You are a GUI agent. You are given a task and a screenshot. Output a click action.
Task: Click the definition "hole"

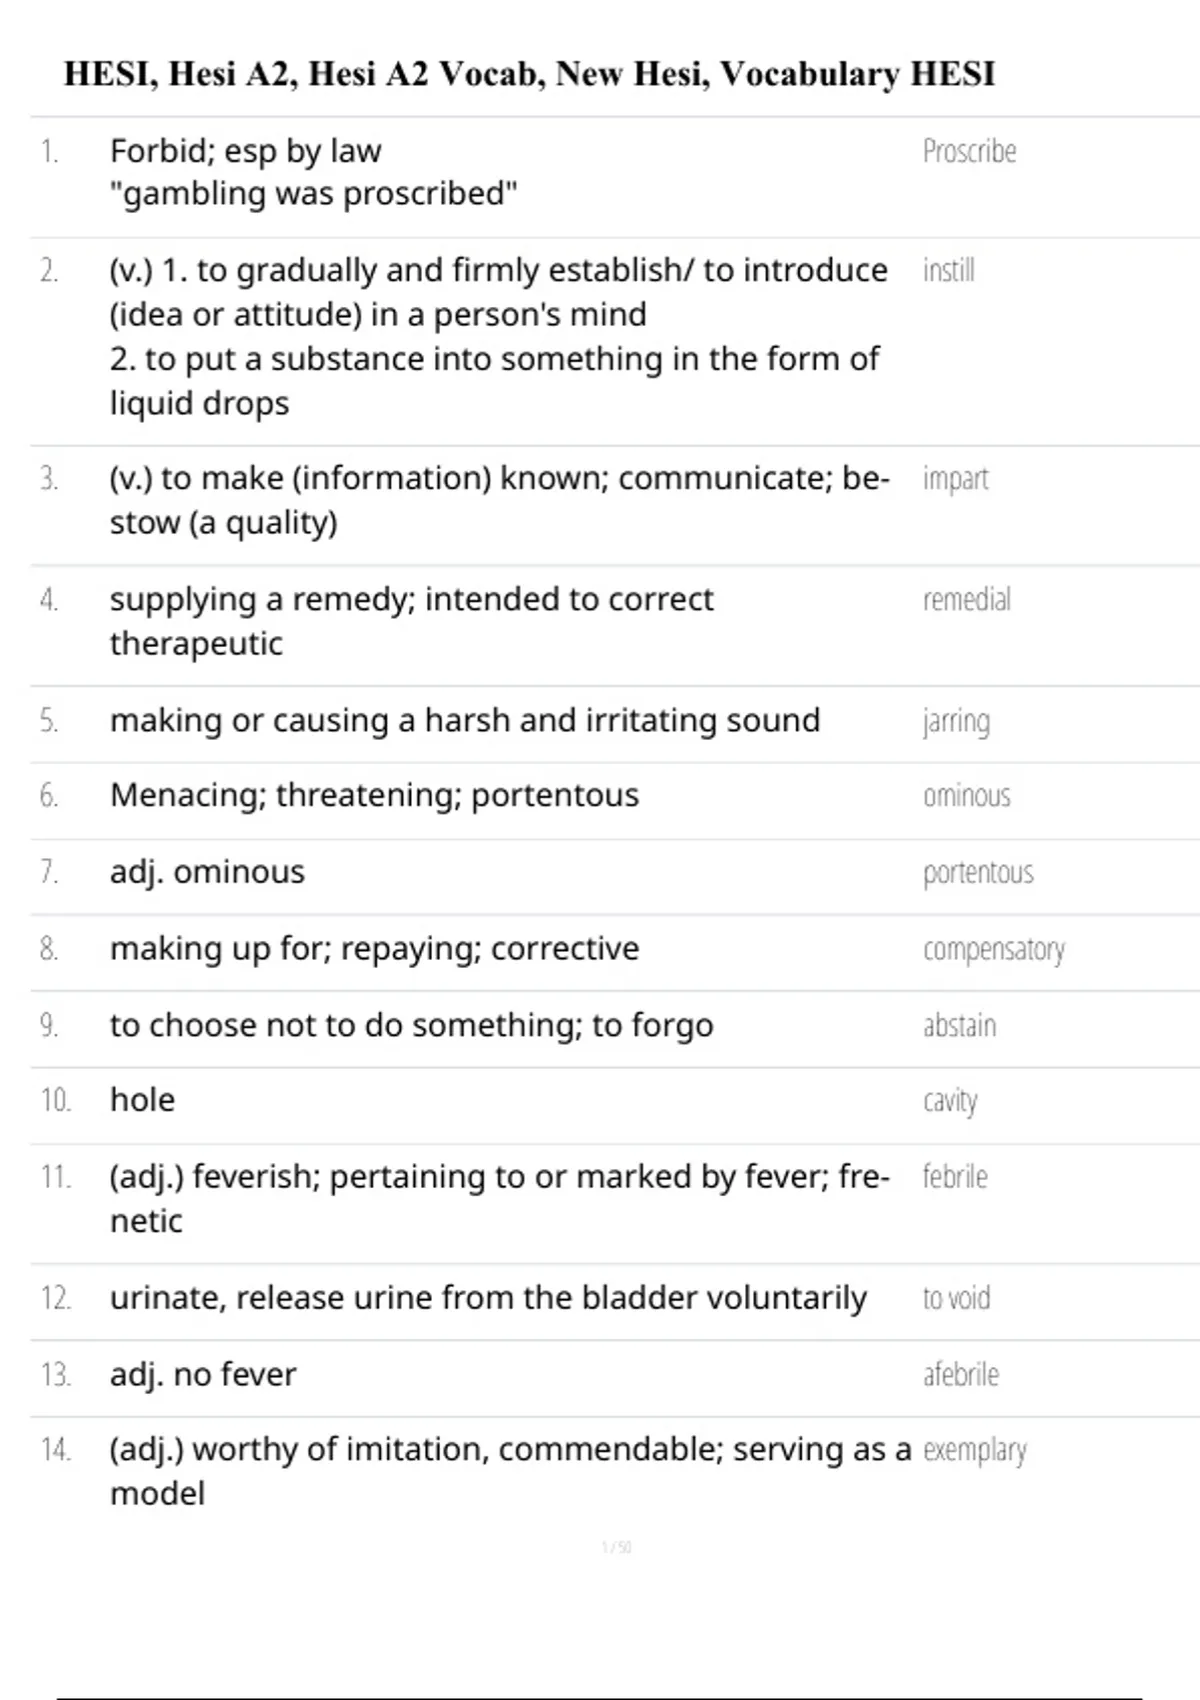point(142,1100)
